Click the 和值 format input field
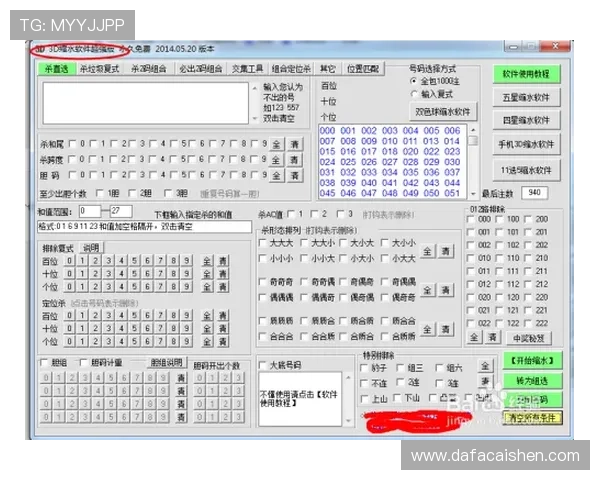The image size is (600, 480). coord(144,227)
